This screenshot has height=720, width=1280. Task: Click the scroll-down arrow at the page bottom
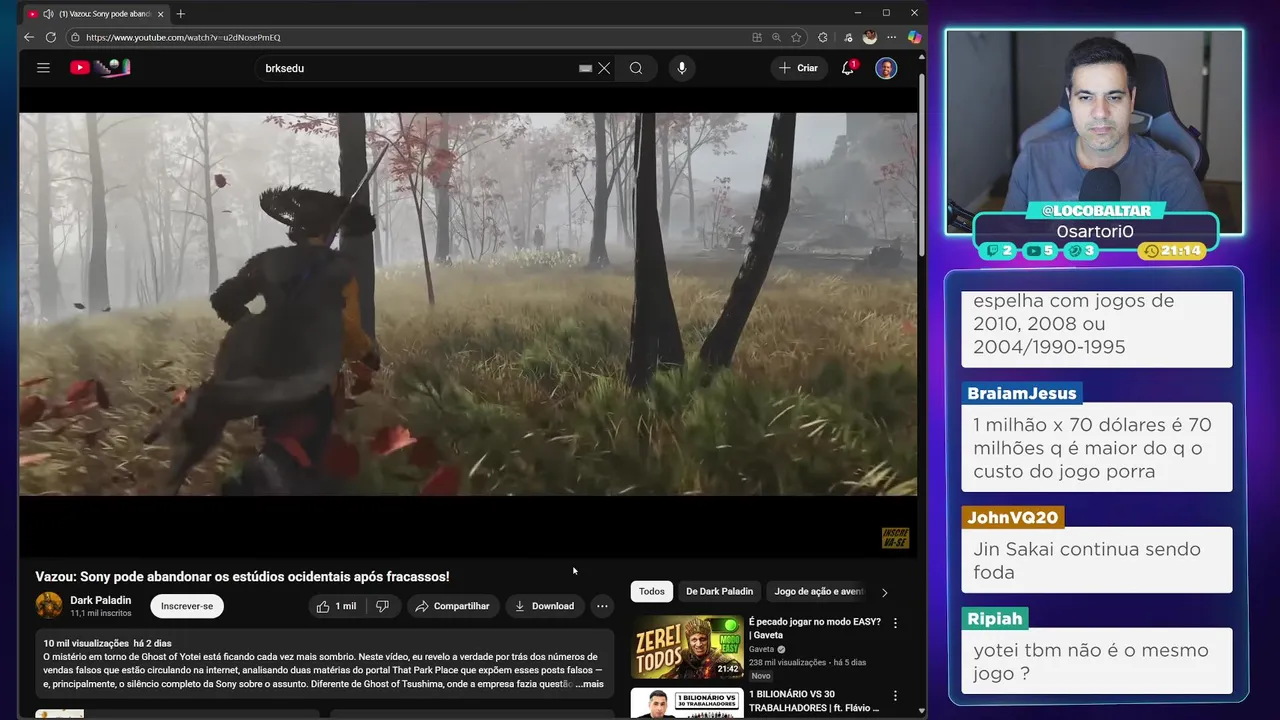click(921, 712)
